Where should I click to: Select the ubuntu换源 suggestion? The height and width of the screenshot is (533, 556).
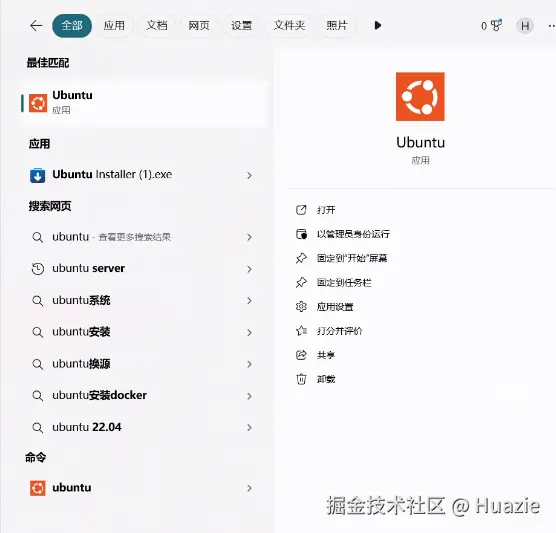tap(143, 364)
